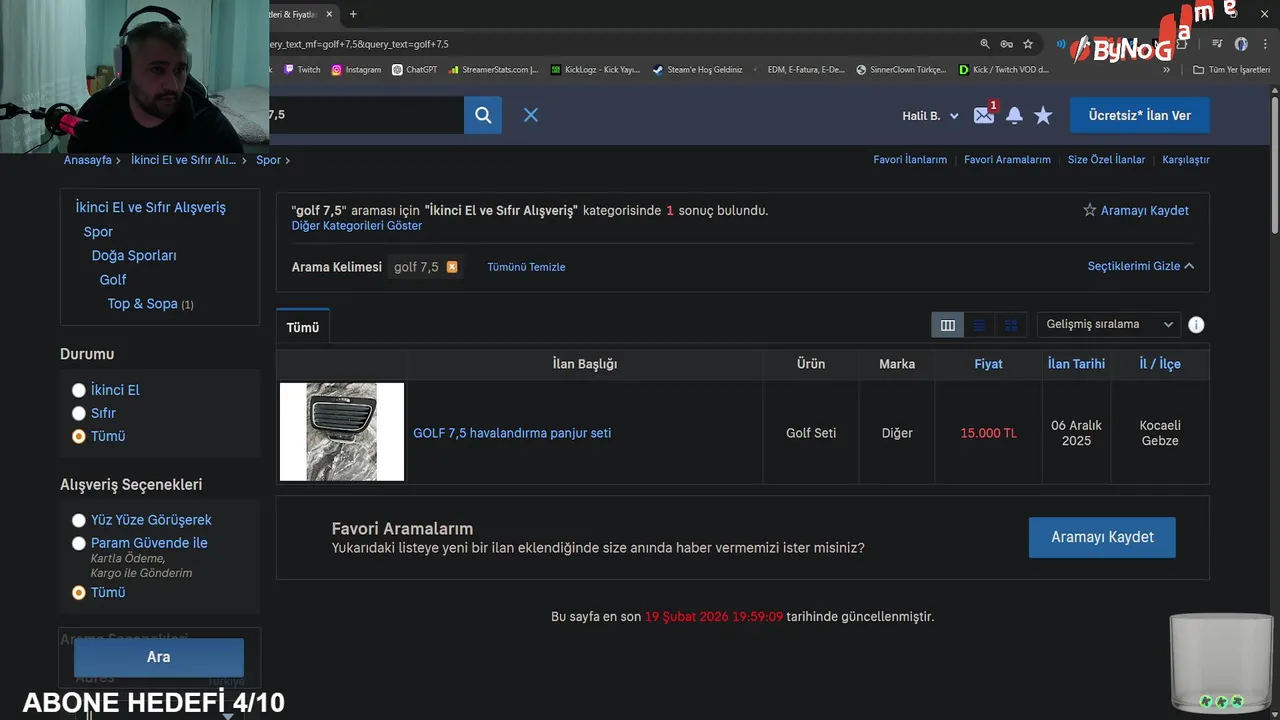Click the 15.000 TL price cell
Screen dimensions: 1280x720
[x=988, y=433]
